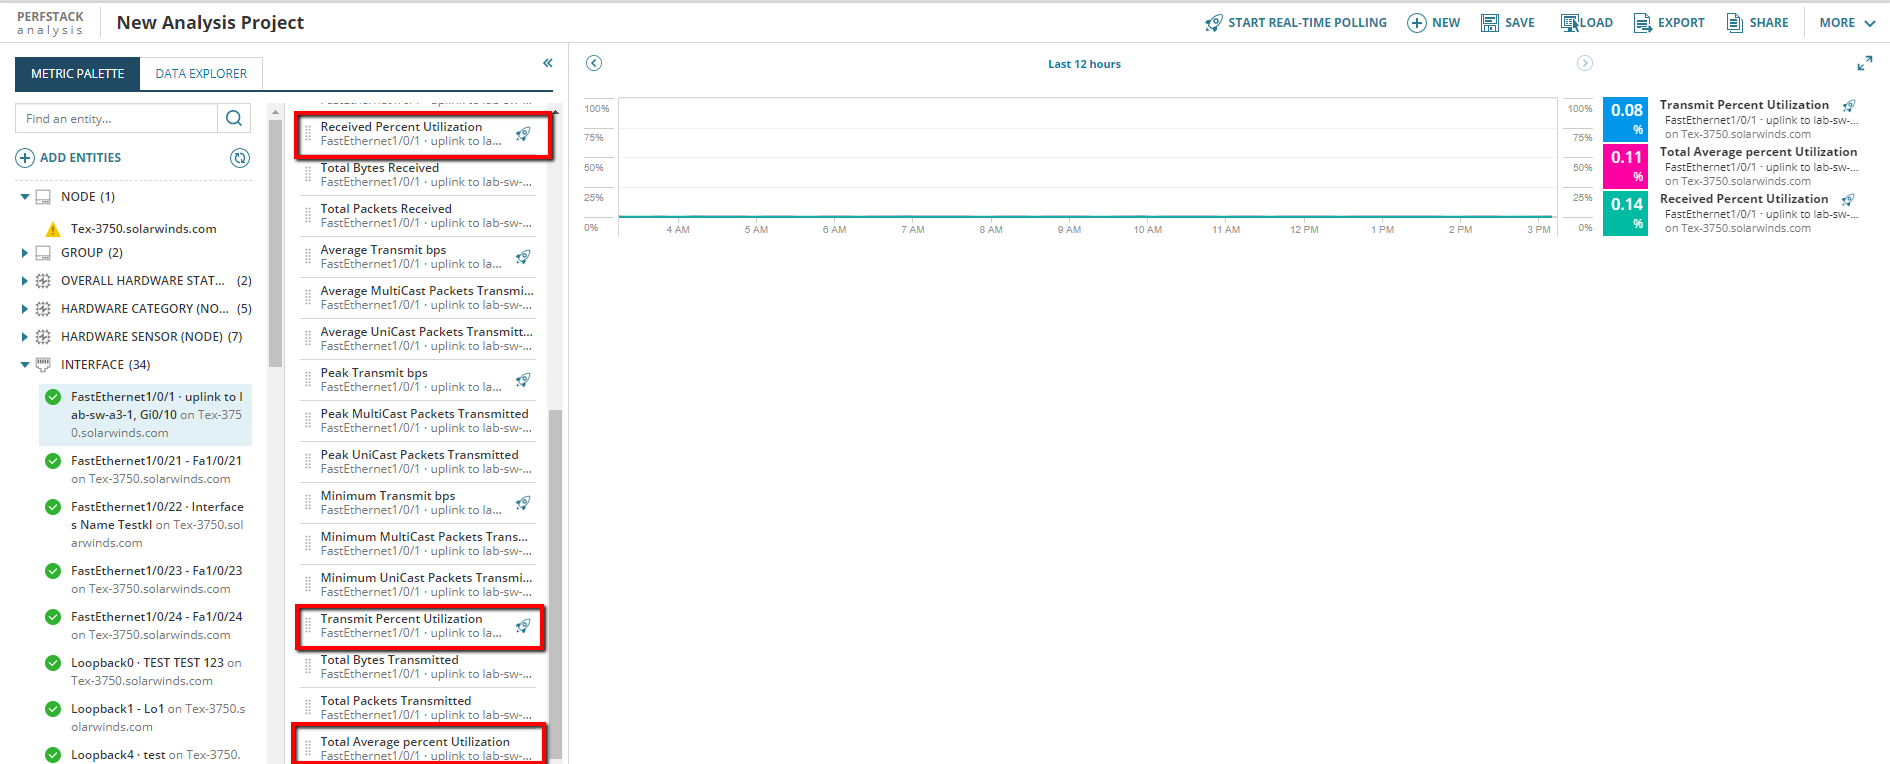
Task: Click the rocket icon on chart legend Transmit Percent Utilization
Action: [1849, 105]
